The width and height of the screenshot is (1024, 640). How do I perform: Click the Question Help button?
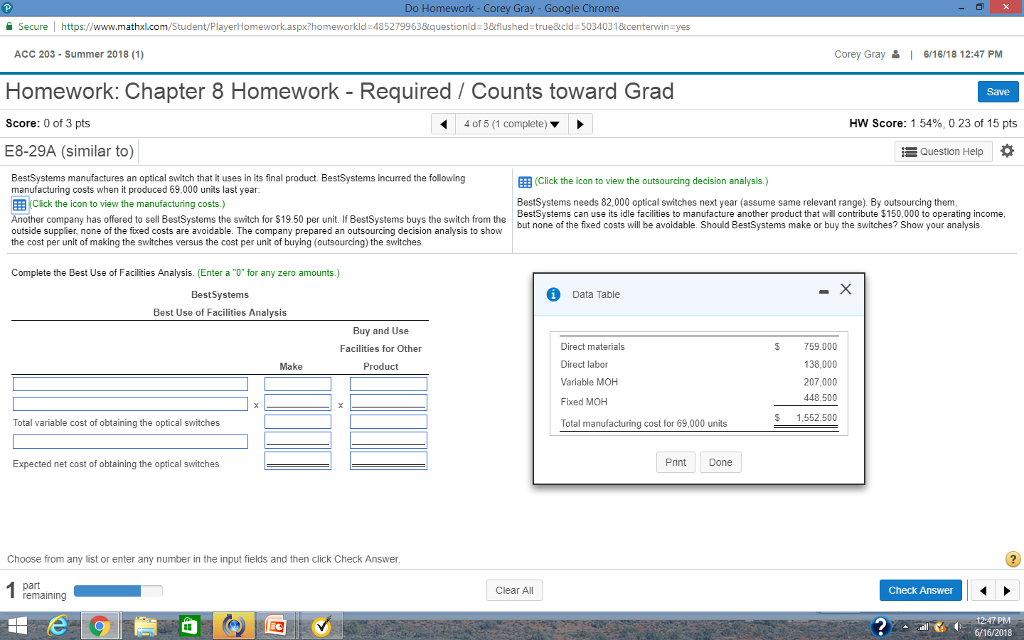pyautogui.click(x=943, y=152)
